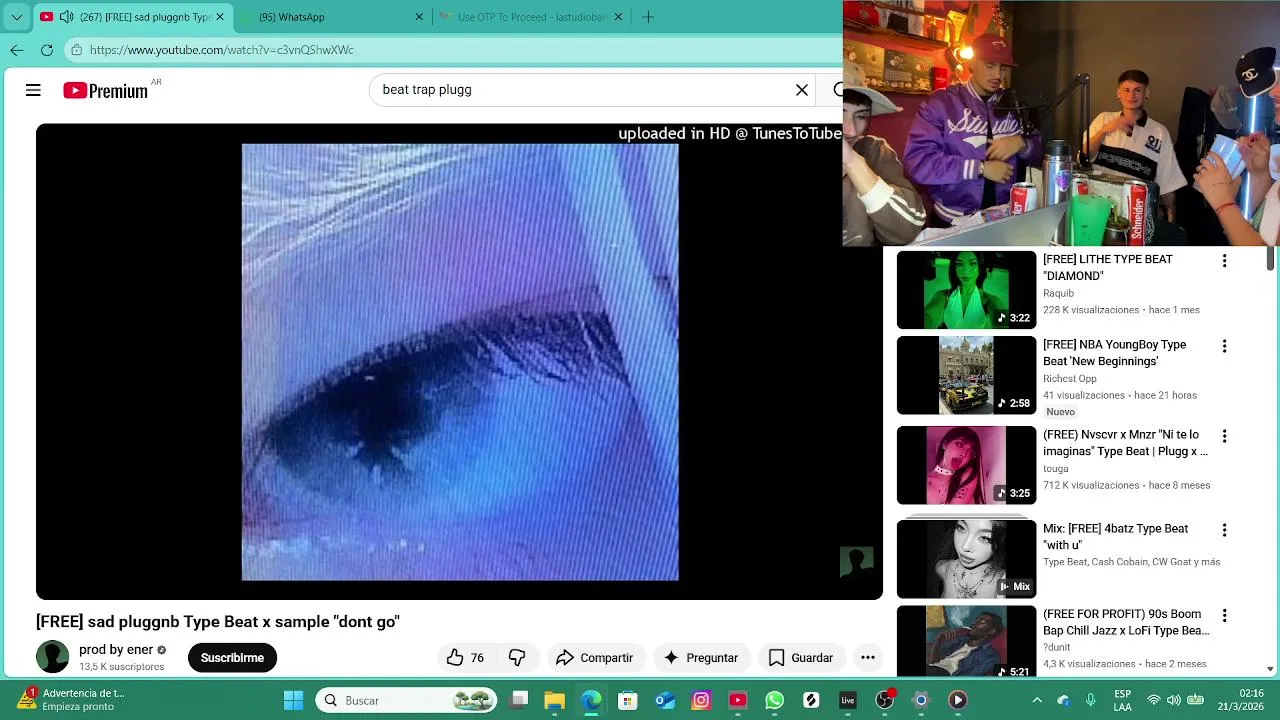Click the video player eye image
The height and width of the screenshot is (720, 1280).
point(460,362)
